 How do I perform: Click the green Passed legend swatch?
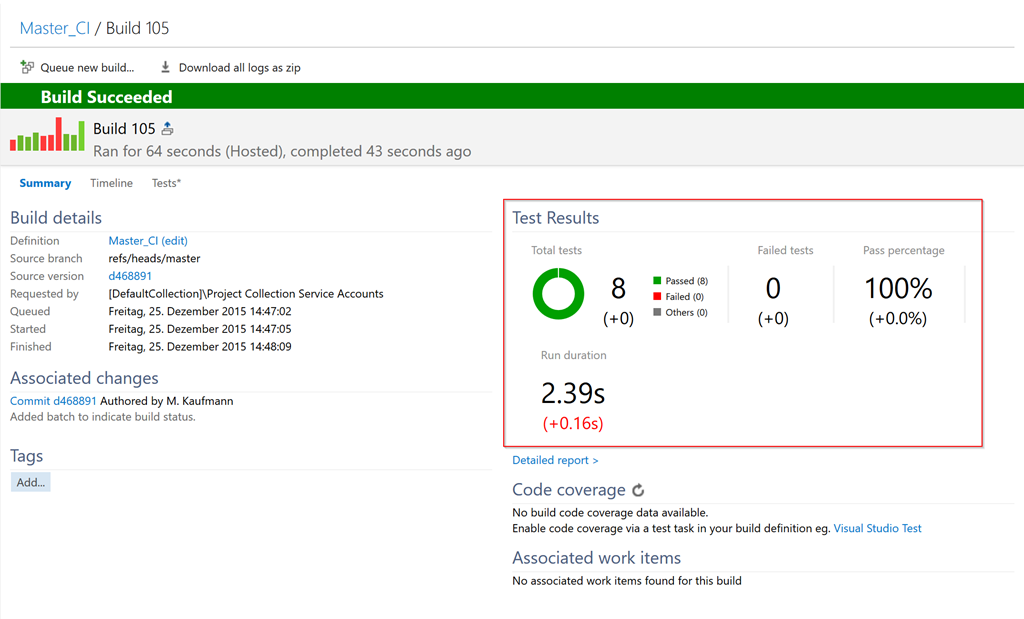tap(657, 281)
